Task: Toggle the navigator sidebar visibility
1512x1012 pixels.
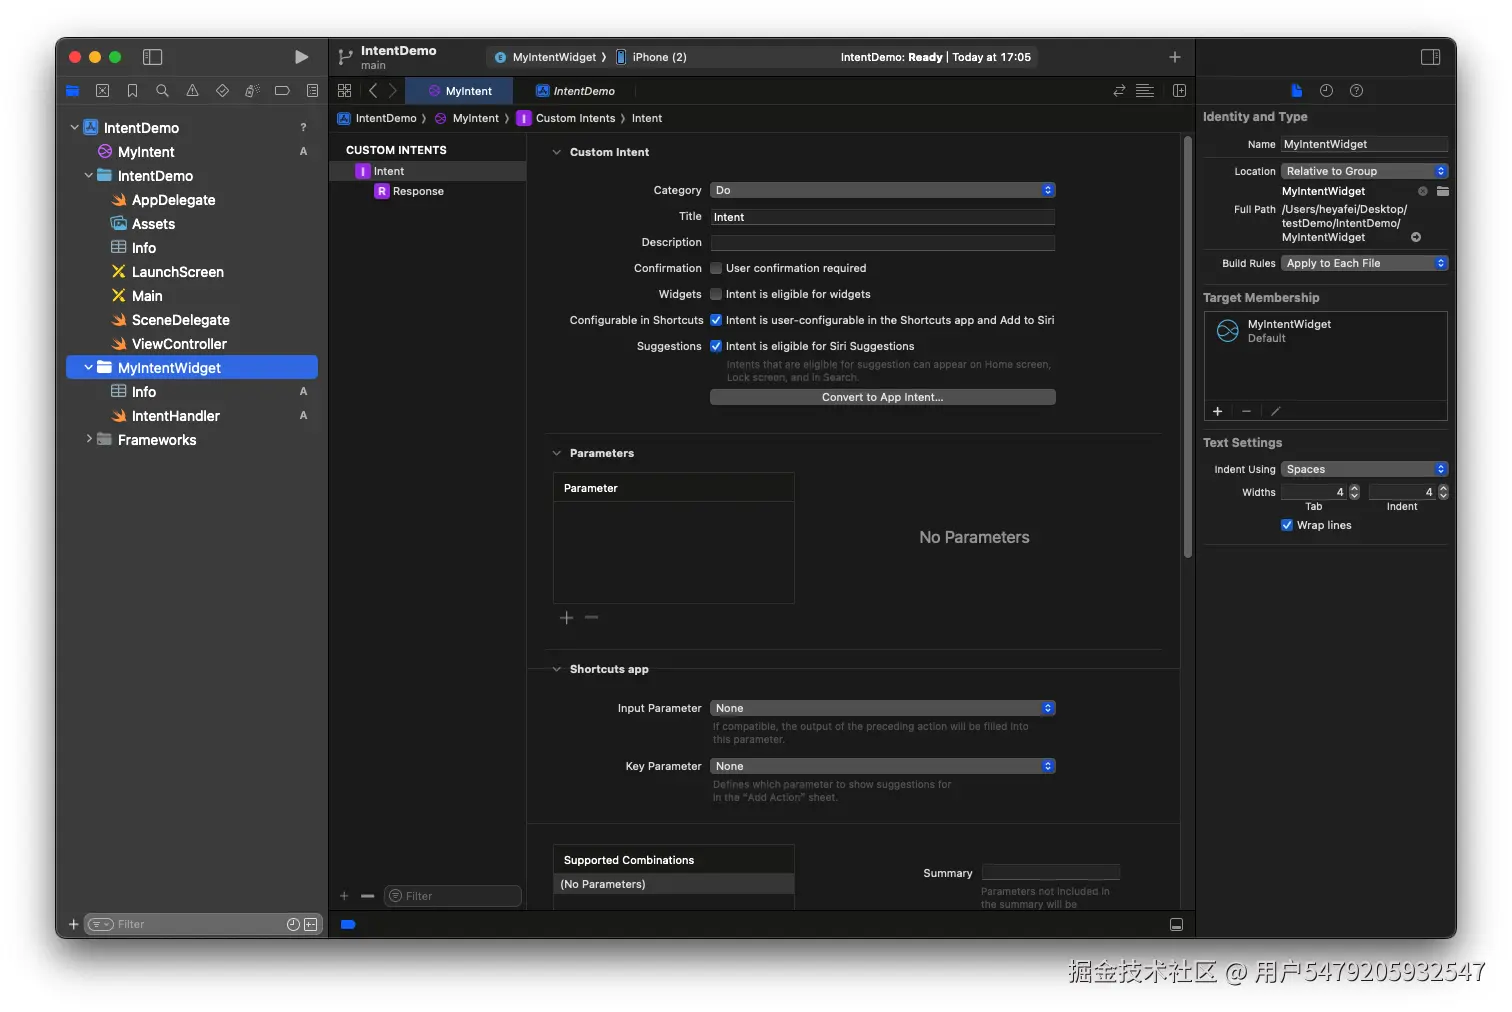Action: point(153,57)
